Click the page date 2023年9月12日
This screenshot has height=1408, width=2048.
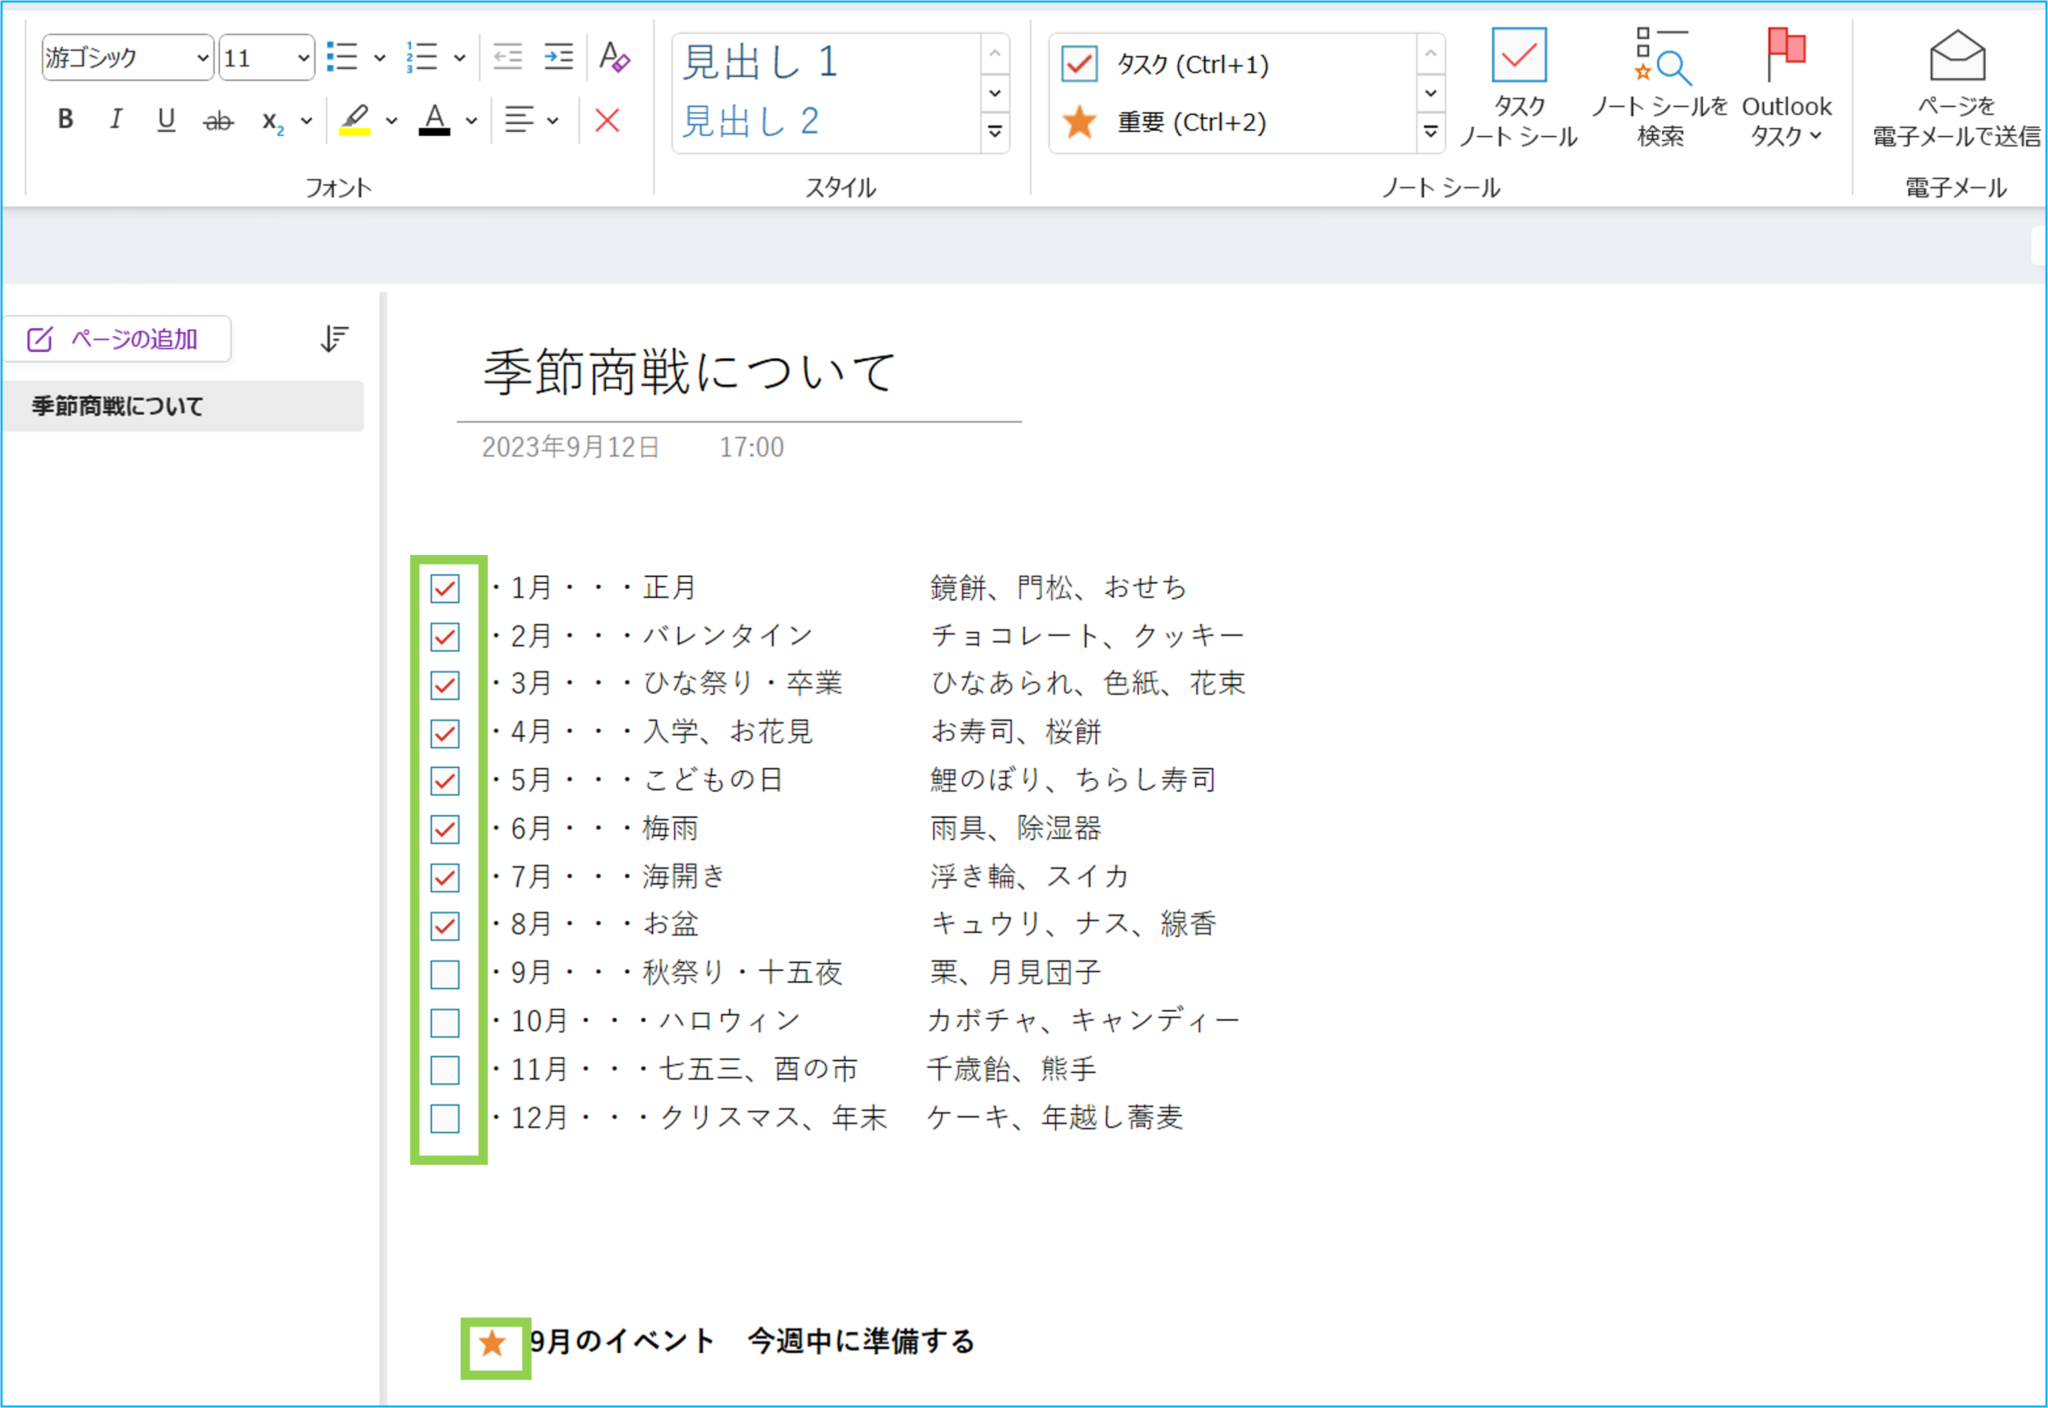click(x=570, y=447)
